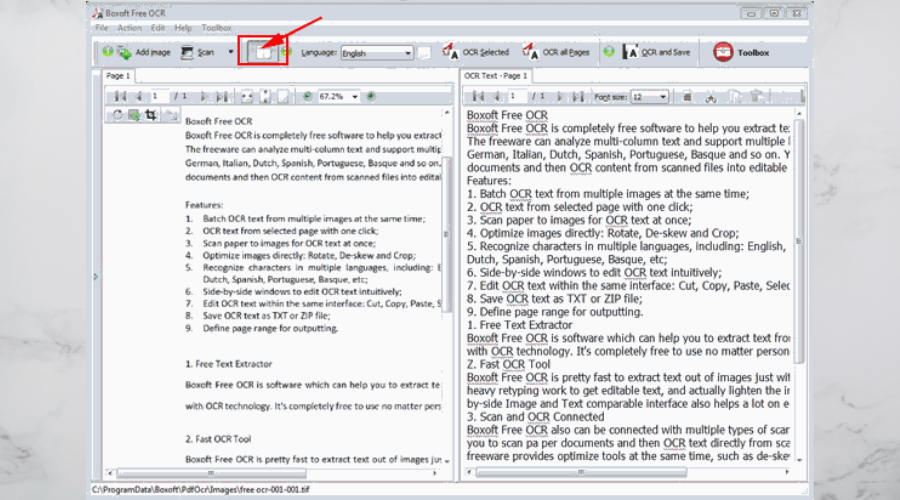Click green step icon before OCR and Save
The image size is (900, 500).
tap(609, 52)
